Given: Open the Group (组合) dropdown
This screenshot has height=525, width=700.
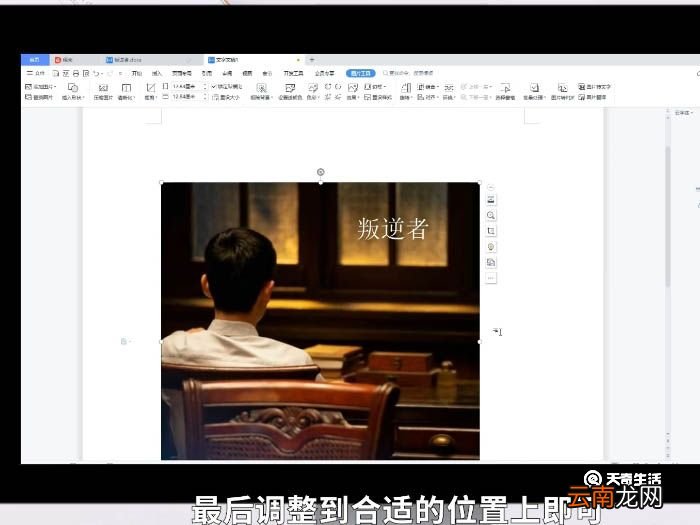Looking at the screenshot, I should pos(428,87).
